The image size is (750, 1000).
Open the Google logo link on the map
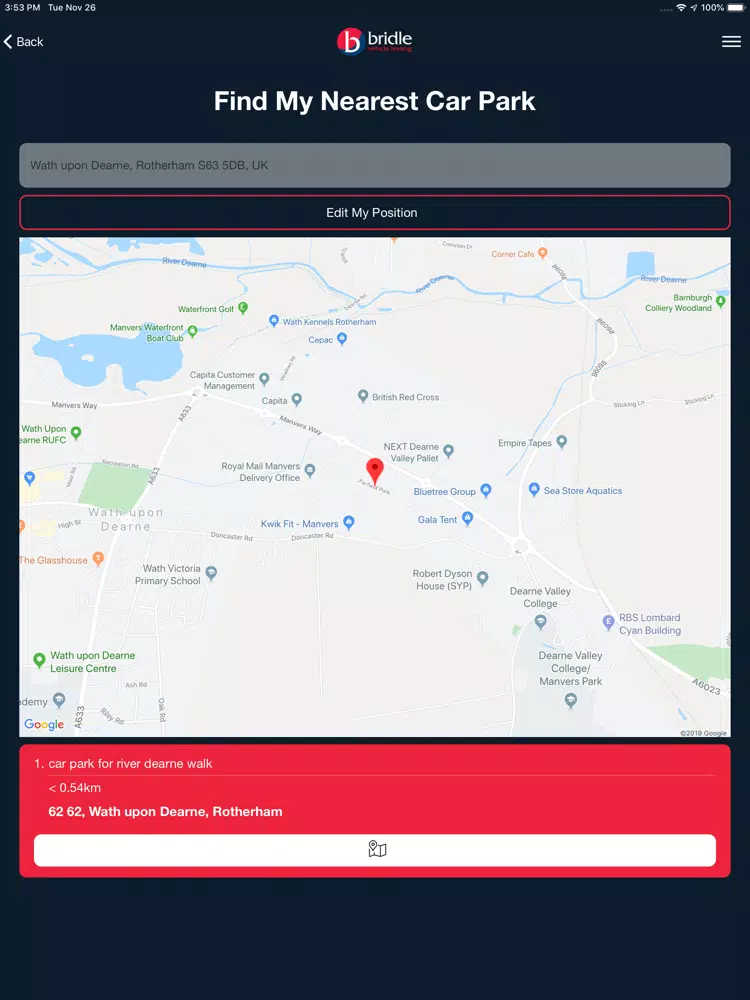click(44, 724)
